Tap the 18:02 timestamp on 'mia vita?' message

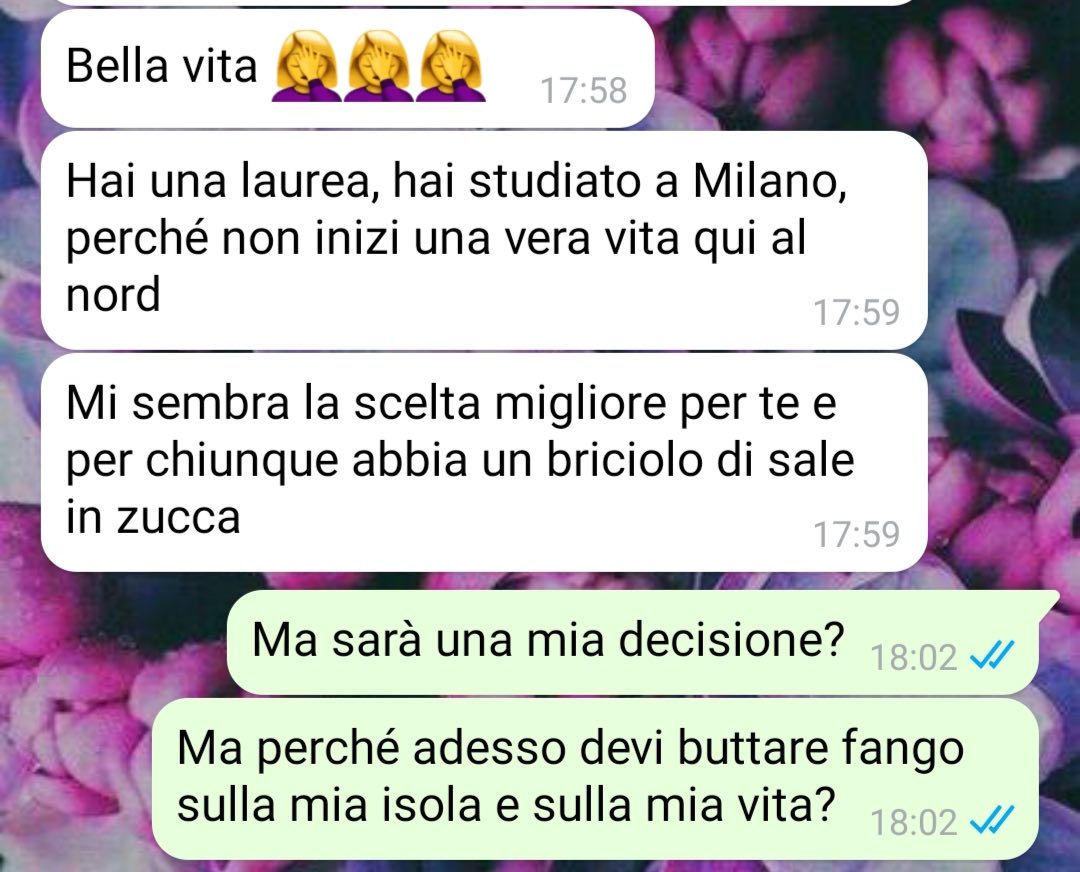click(x=913, y=822)
